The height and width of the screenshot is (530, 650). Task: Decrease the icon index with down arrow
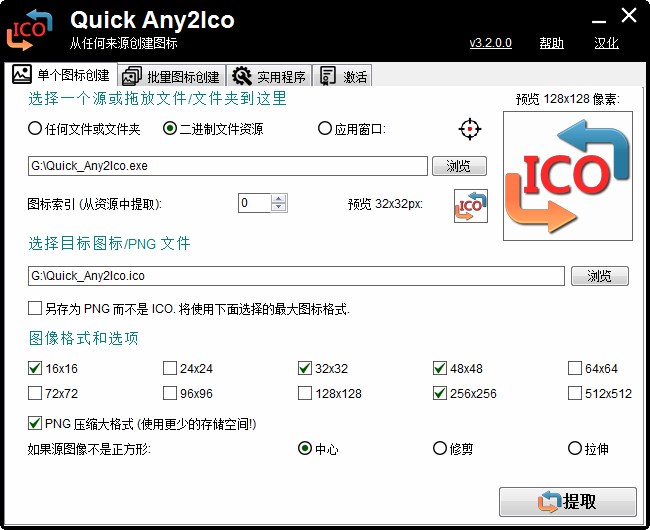click(x=279, y=208)
